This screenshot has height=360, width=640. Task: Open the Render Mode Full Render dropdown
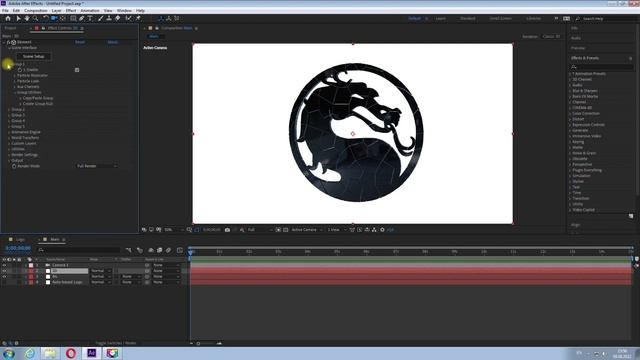[97, 167]
